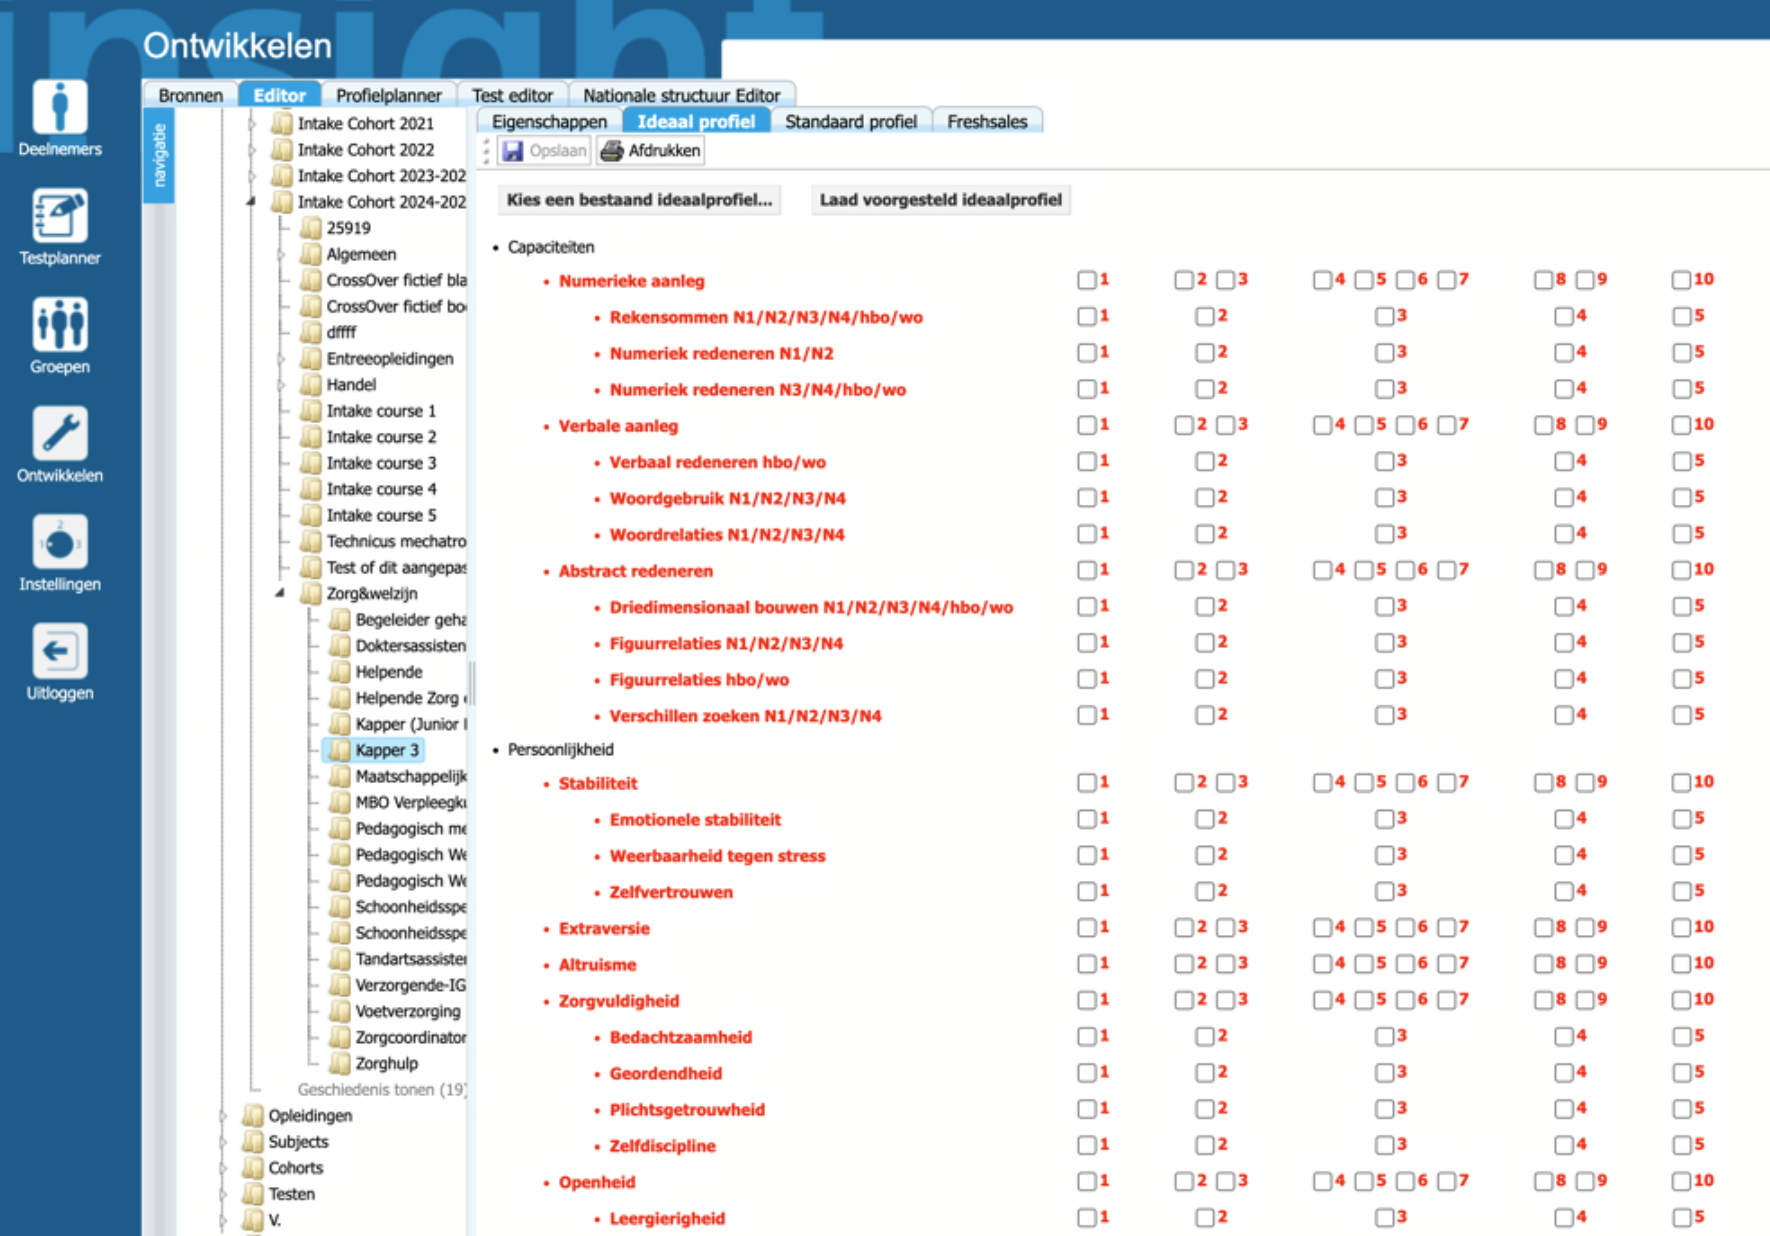Click the Afdrukken printer icon
This screenshot has height=1236, width=1770.
(x=612, y=151)
